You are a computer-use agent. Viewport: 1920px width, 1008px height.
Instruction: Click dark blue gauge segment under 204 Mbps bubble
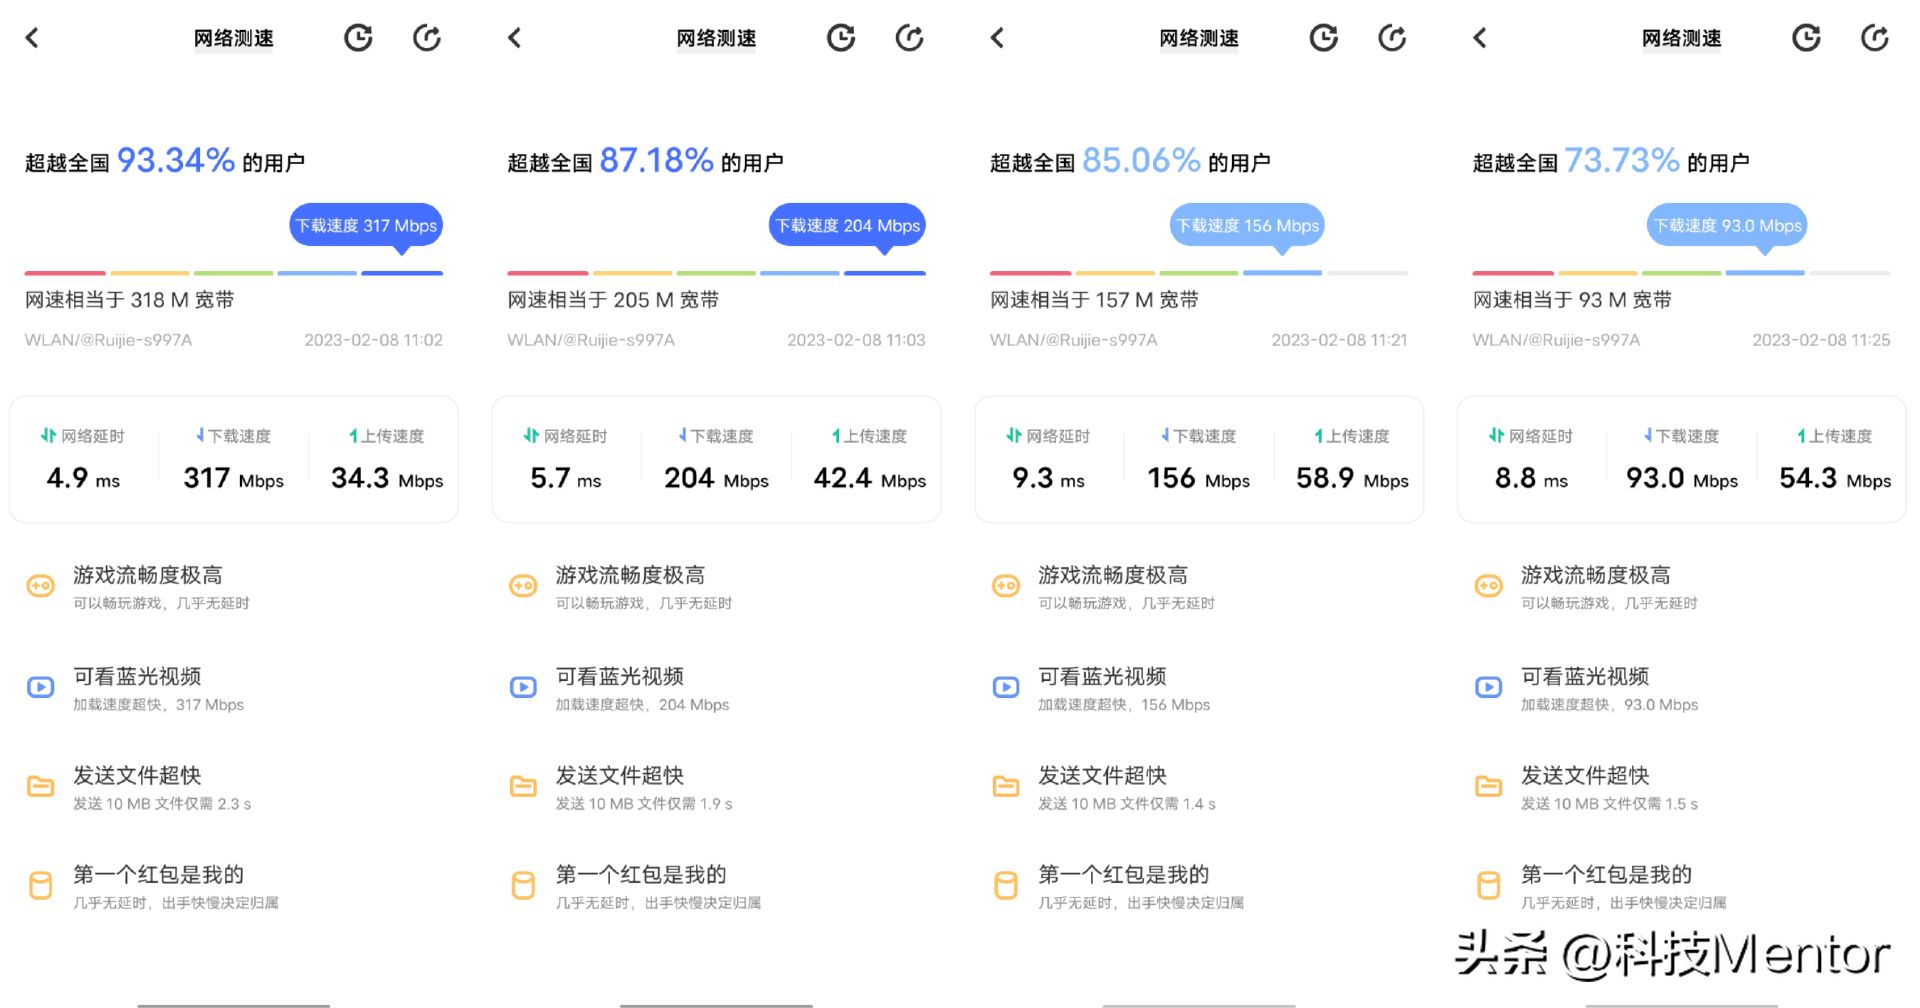click(x=884, y=273)
